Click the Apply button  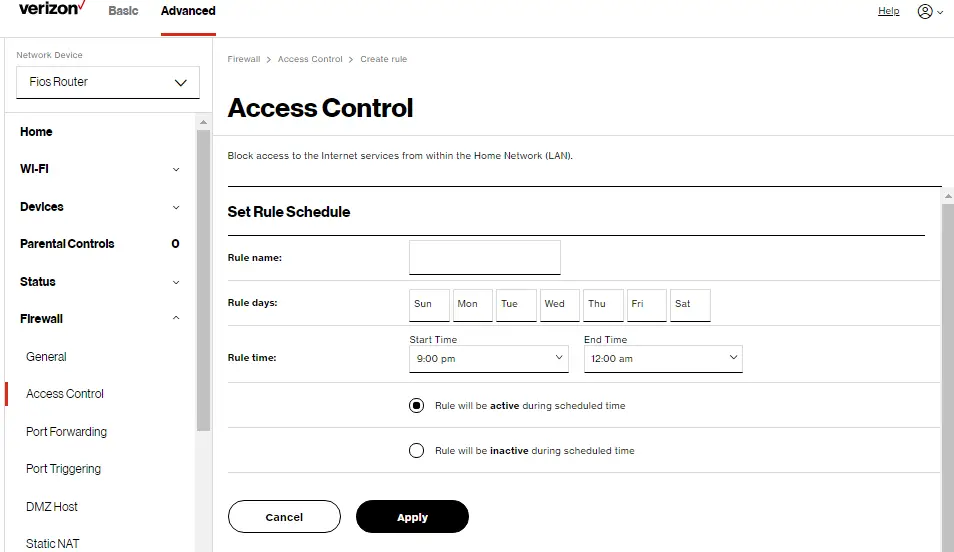[x=413, y=517]
